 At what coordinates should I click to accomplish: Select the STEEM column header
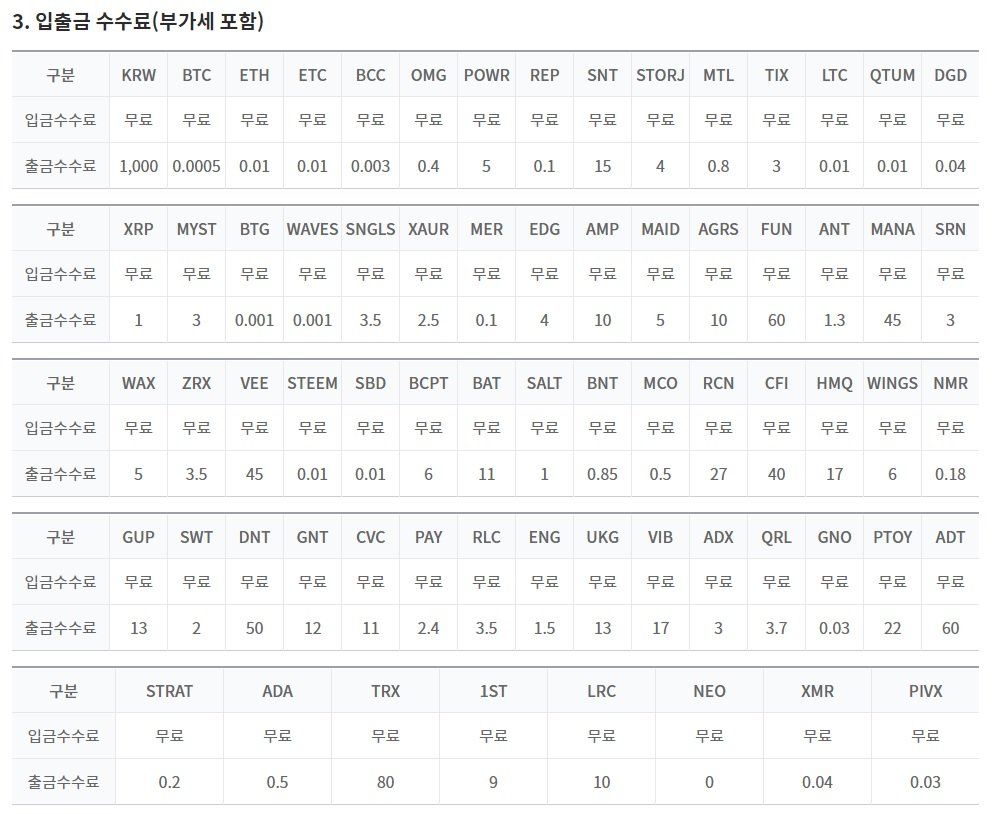(x=312, y=383)
